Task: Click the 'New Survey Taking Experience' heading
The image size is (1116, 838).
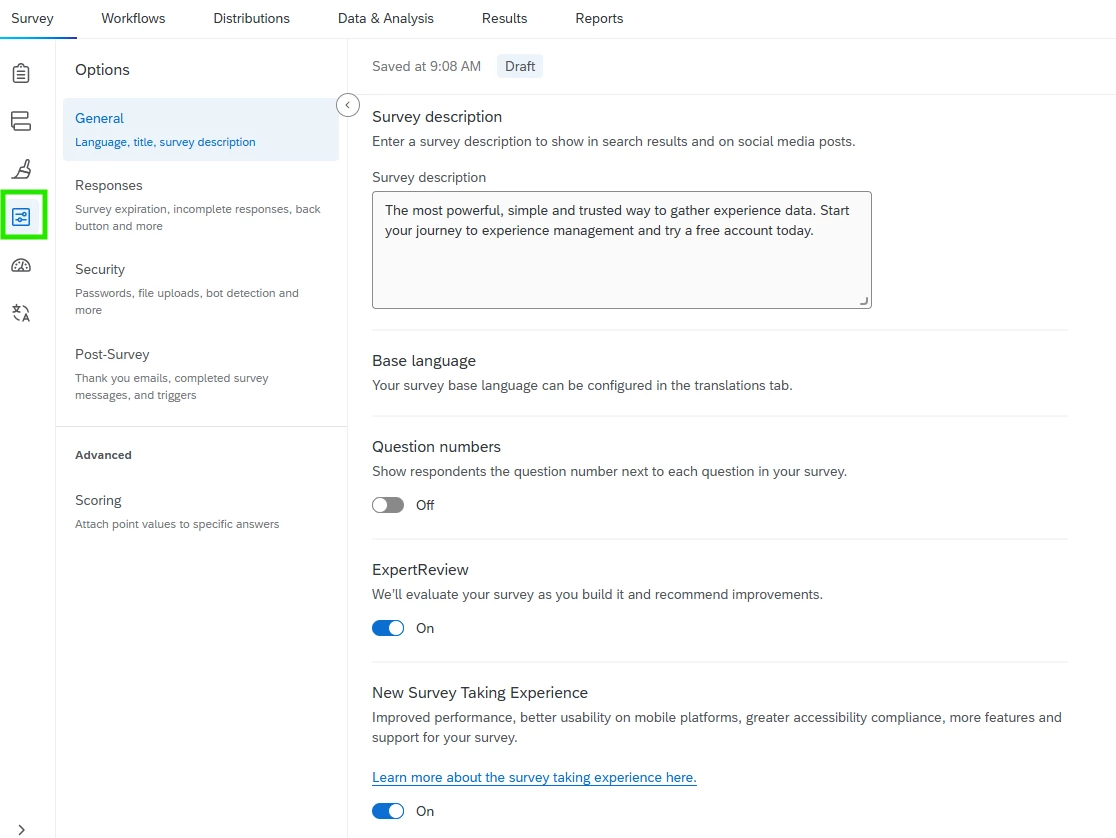Action: (x=480, y=693)
